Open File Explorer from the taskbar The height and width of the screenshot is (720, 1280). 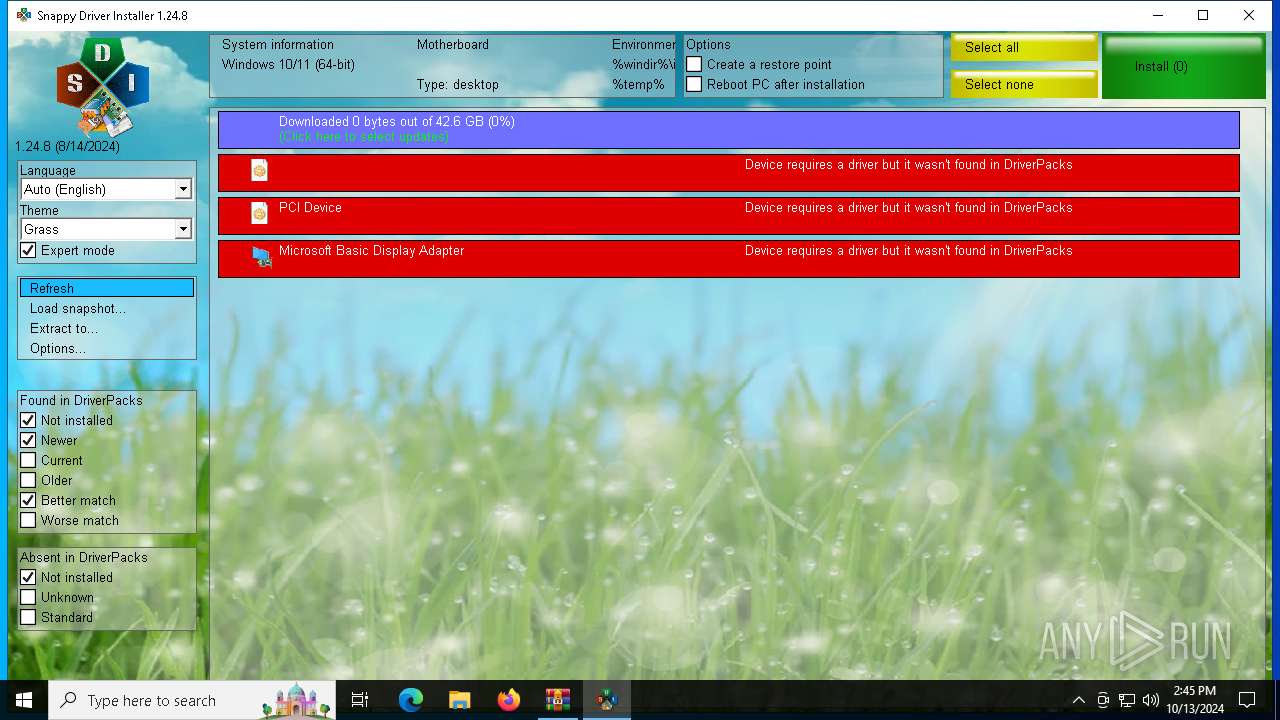(x=459, y=700)
